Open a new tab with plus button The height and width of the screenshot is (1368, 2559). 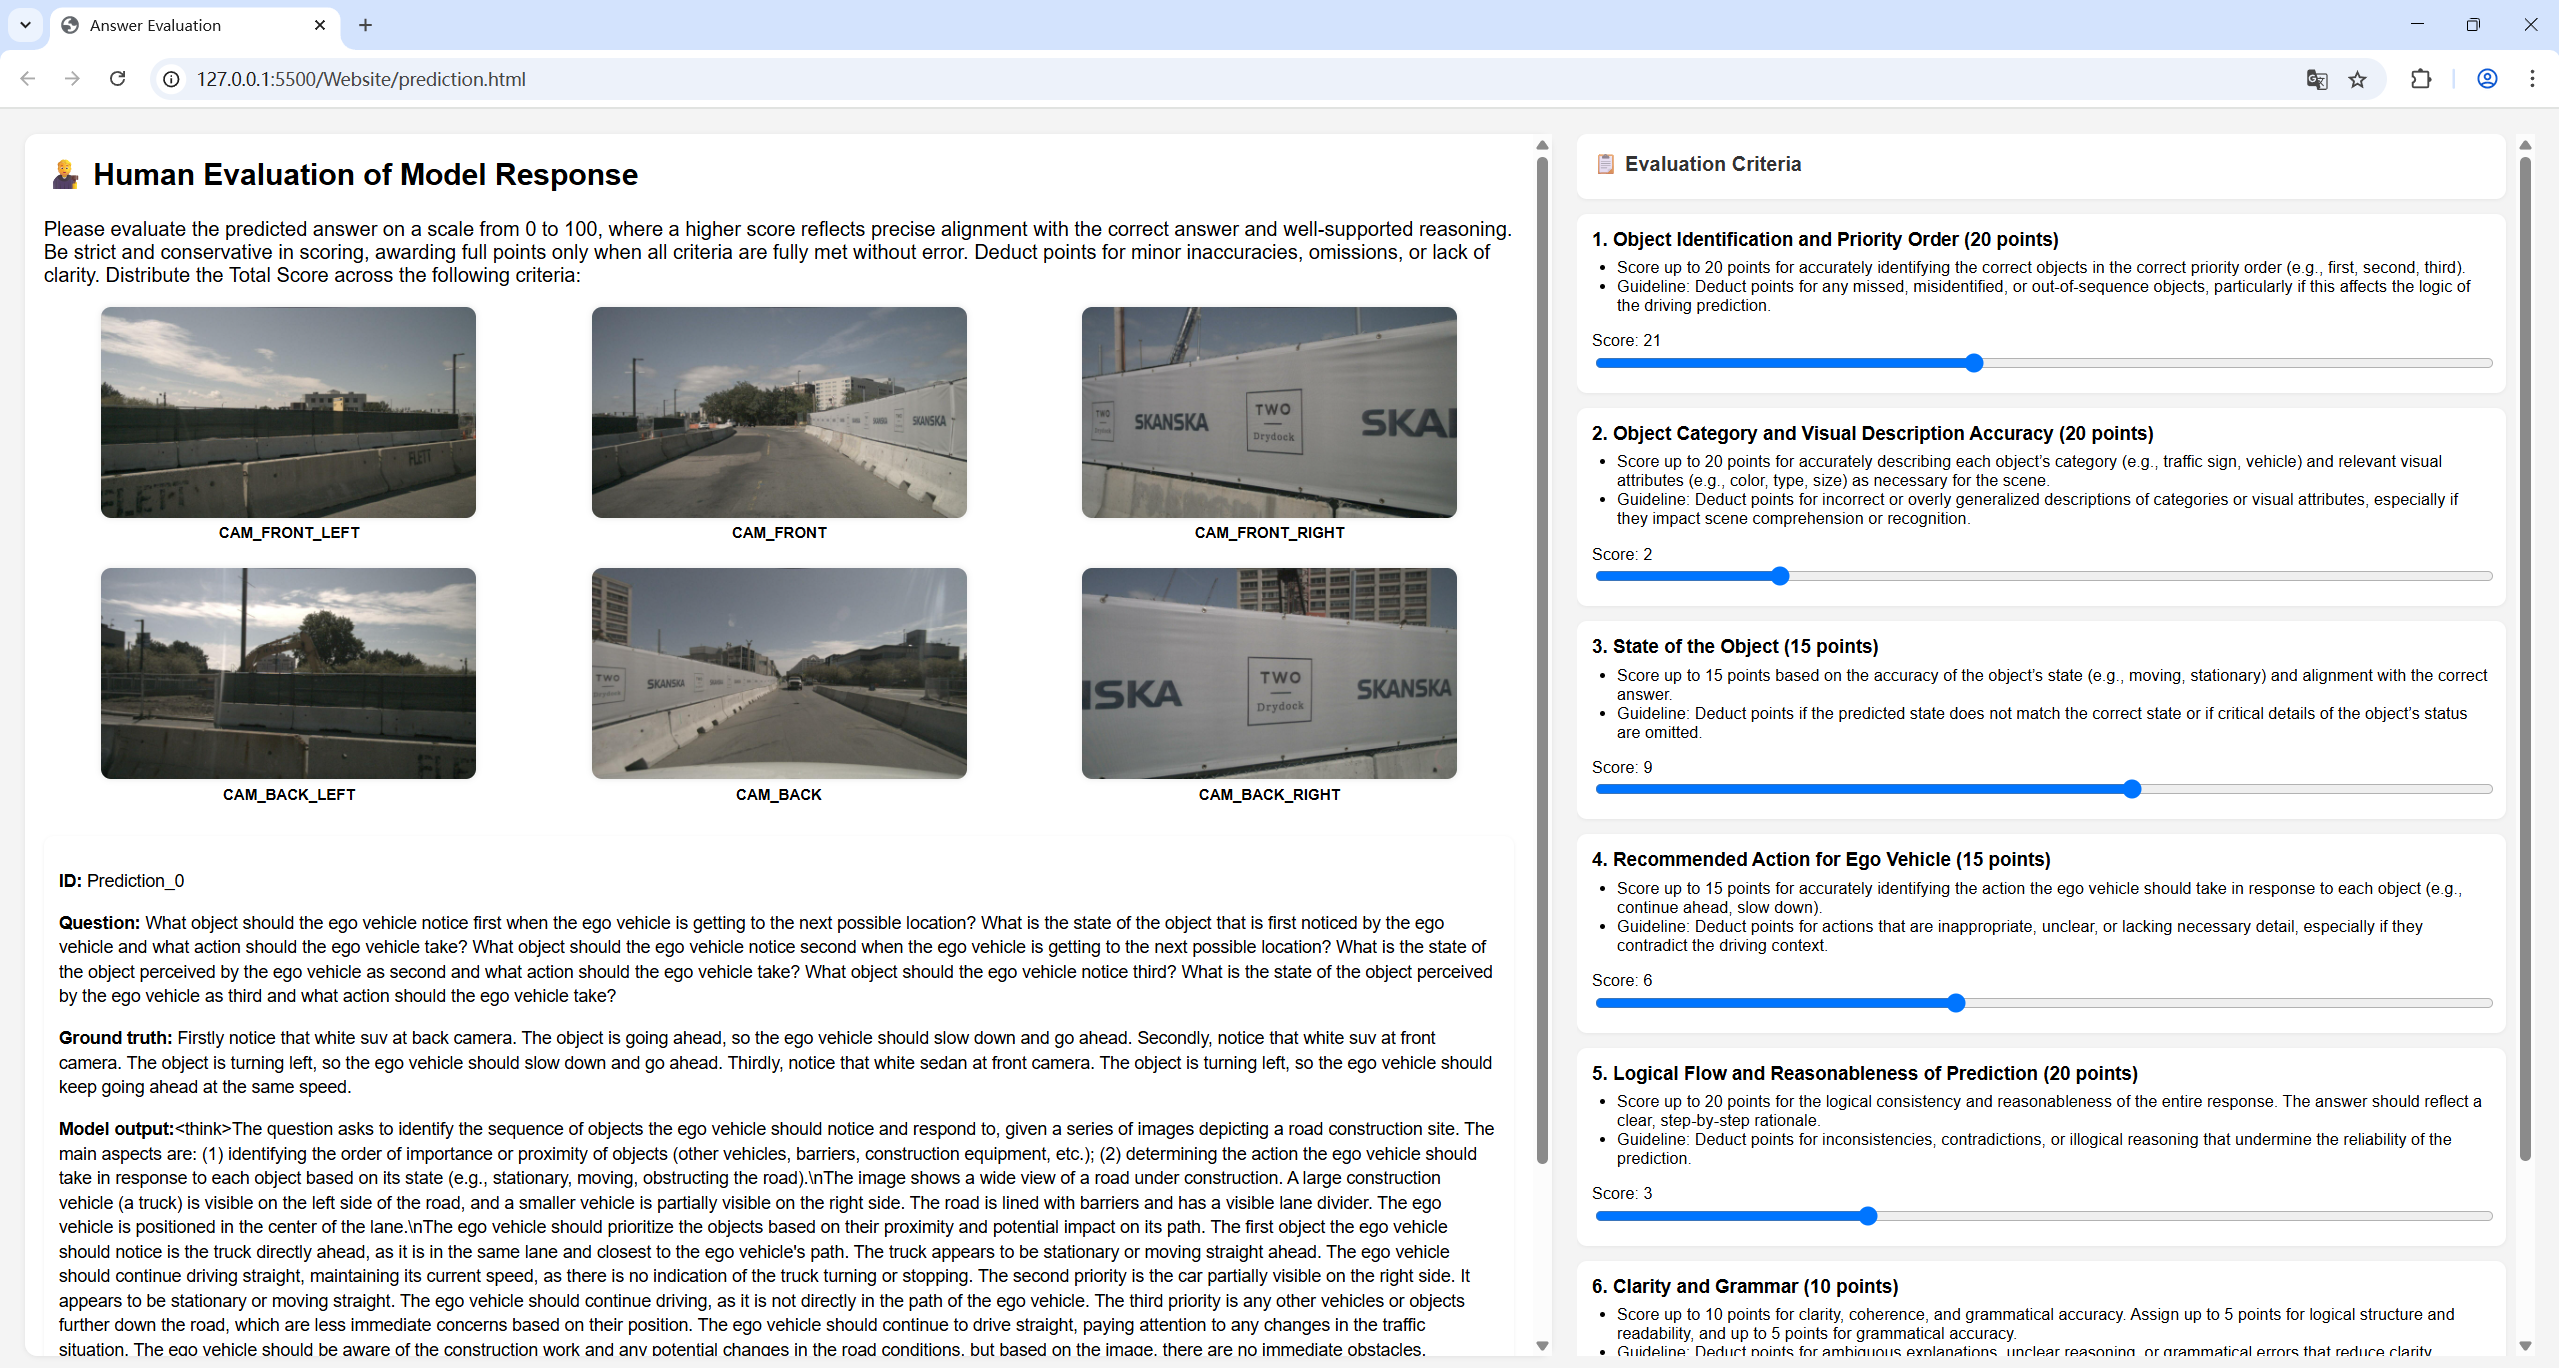coord(365,25)
